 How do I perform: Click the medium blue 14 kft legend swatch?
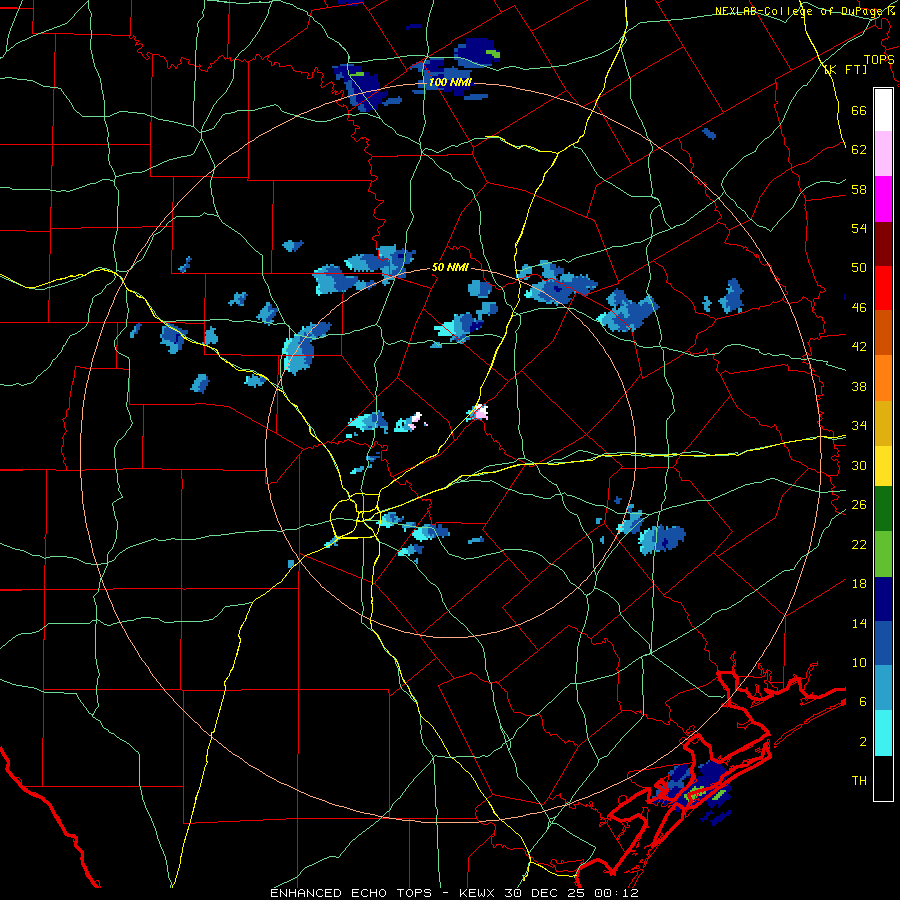coord(883,643)
